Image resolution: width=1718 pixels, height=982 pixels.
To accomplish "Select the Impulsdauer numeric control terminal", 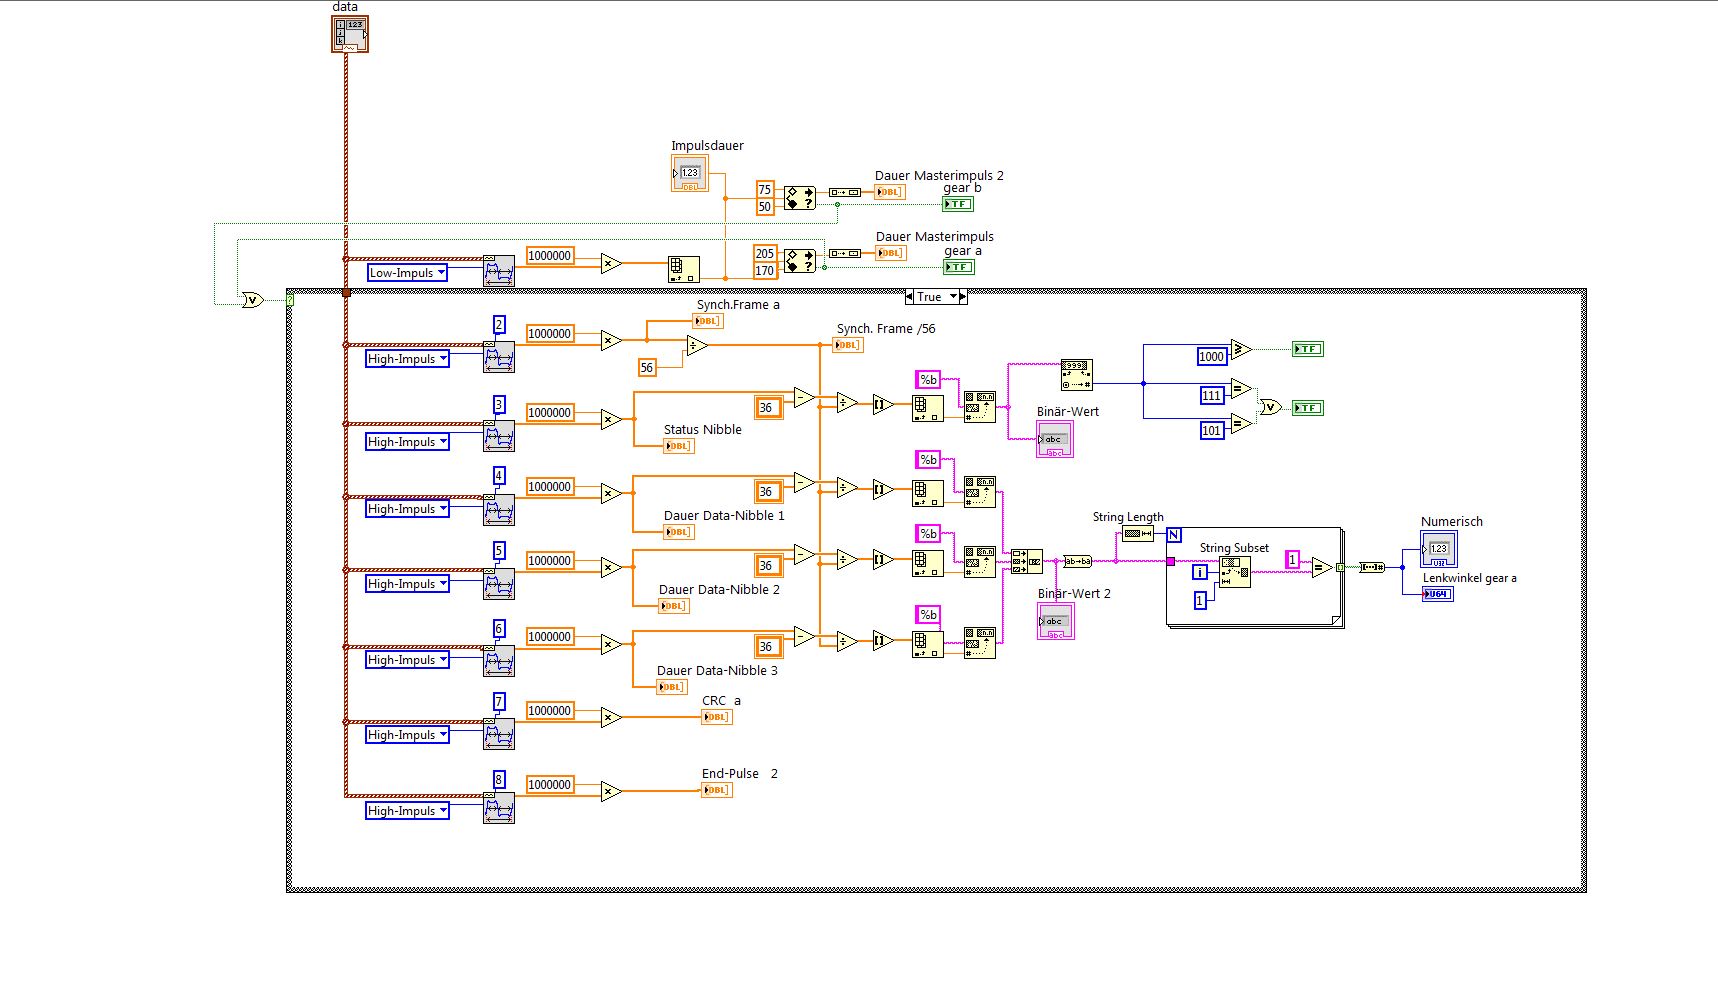I will click(x=690, y=173).
